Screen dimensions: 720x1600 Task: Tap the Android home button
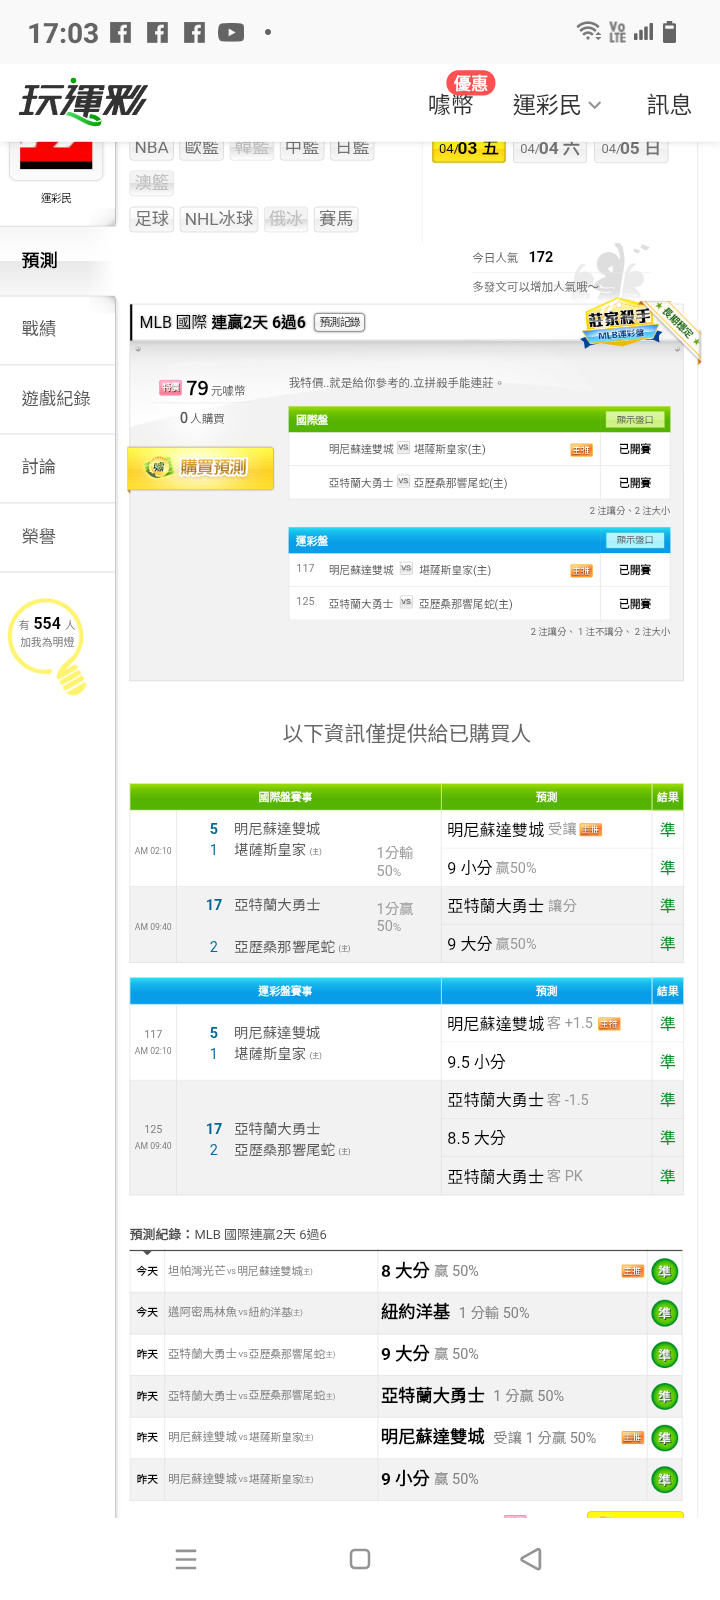360,1559
